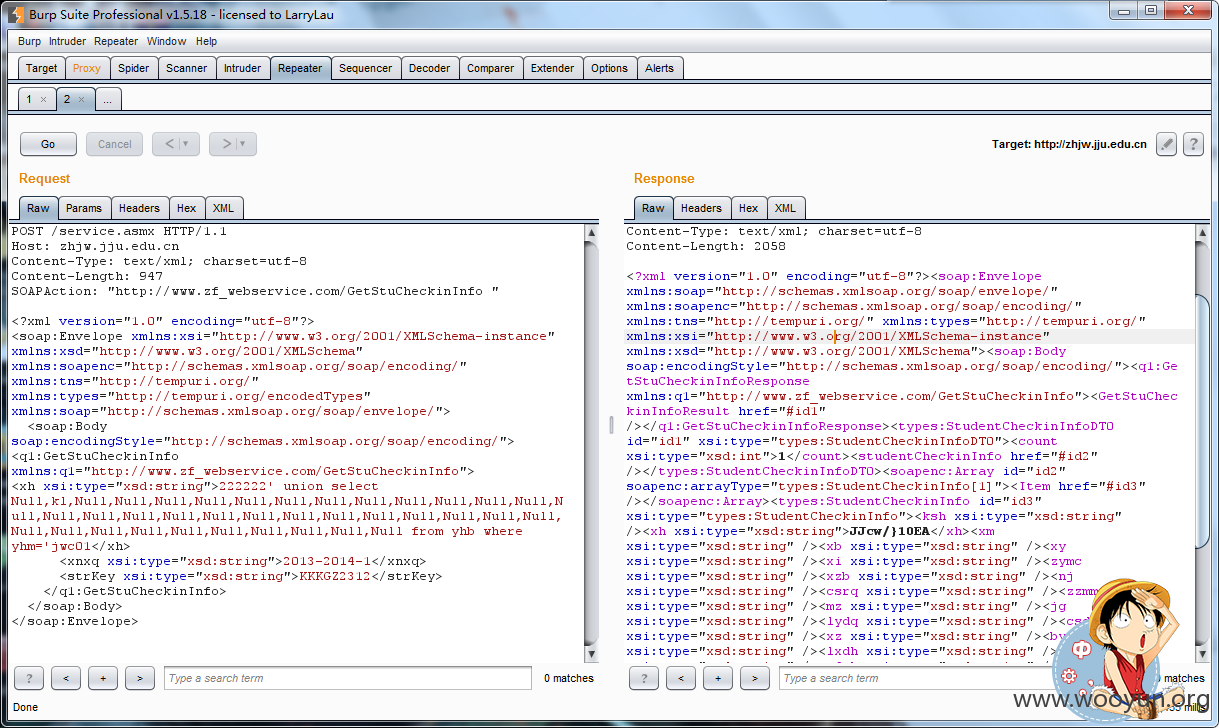Show Request XML view
The height and width of the screenshot is (728, 1219).
pos(223,208)
